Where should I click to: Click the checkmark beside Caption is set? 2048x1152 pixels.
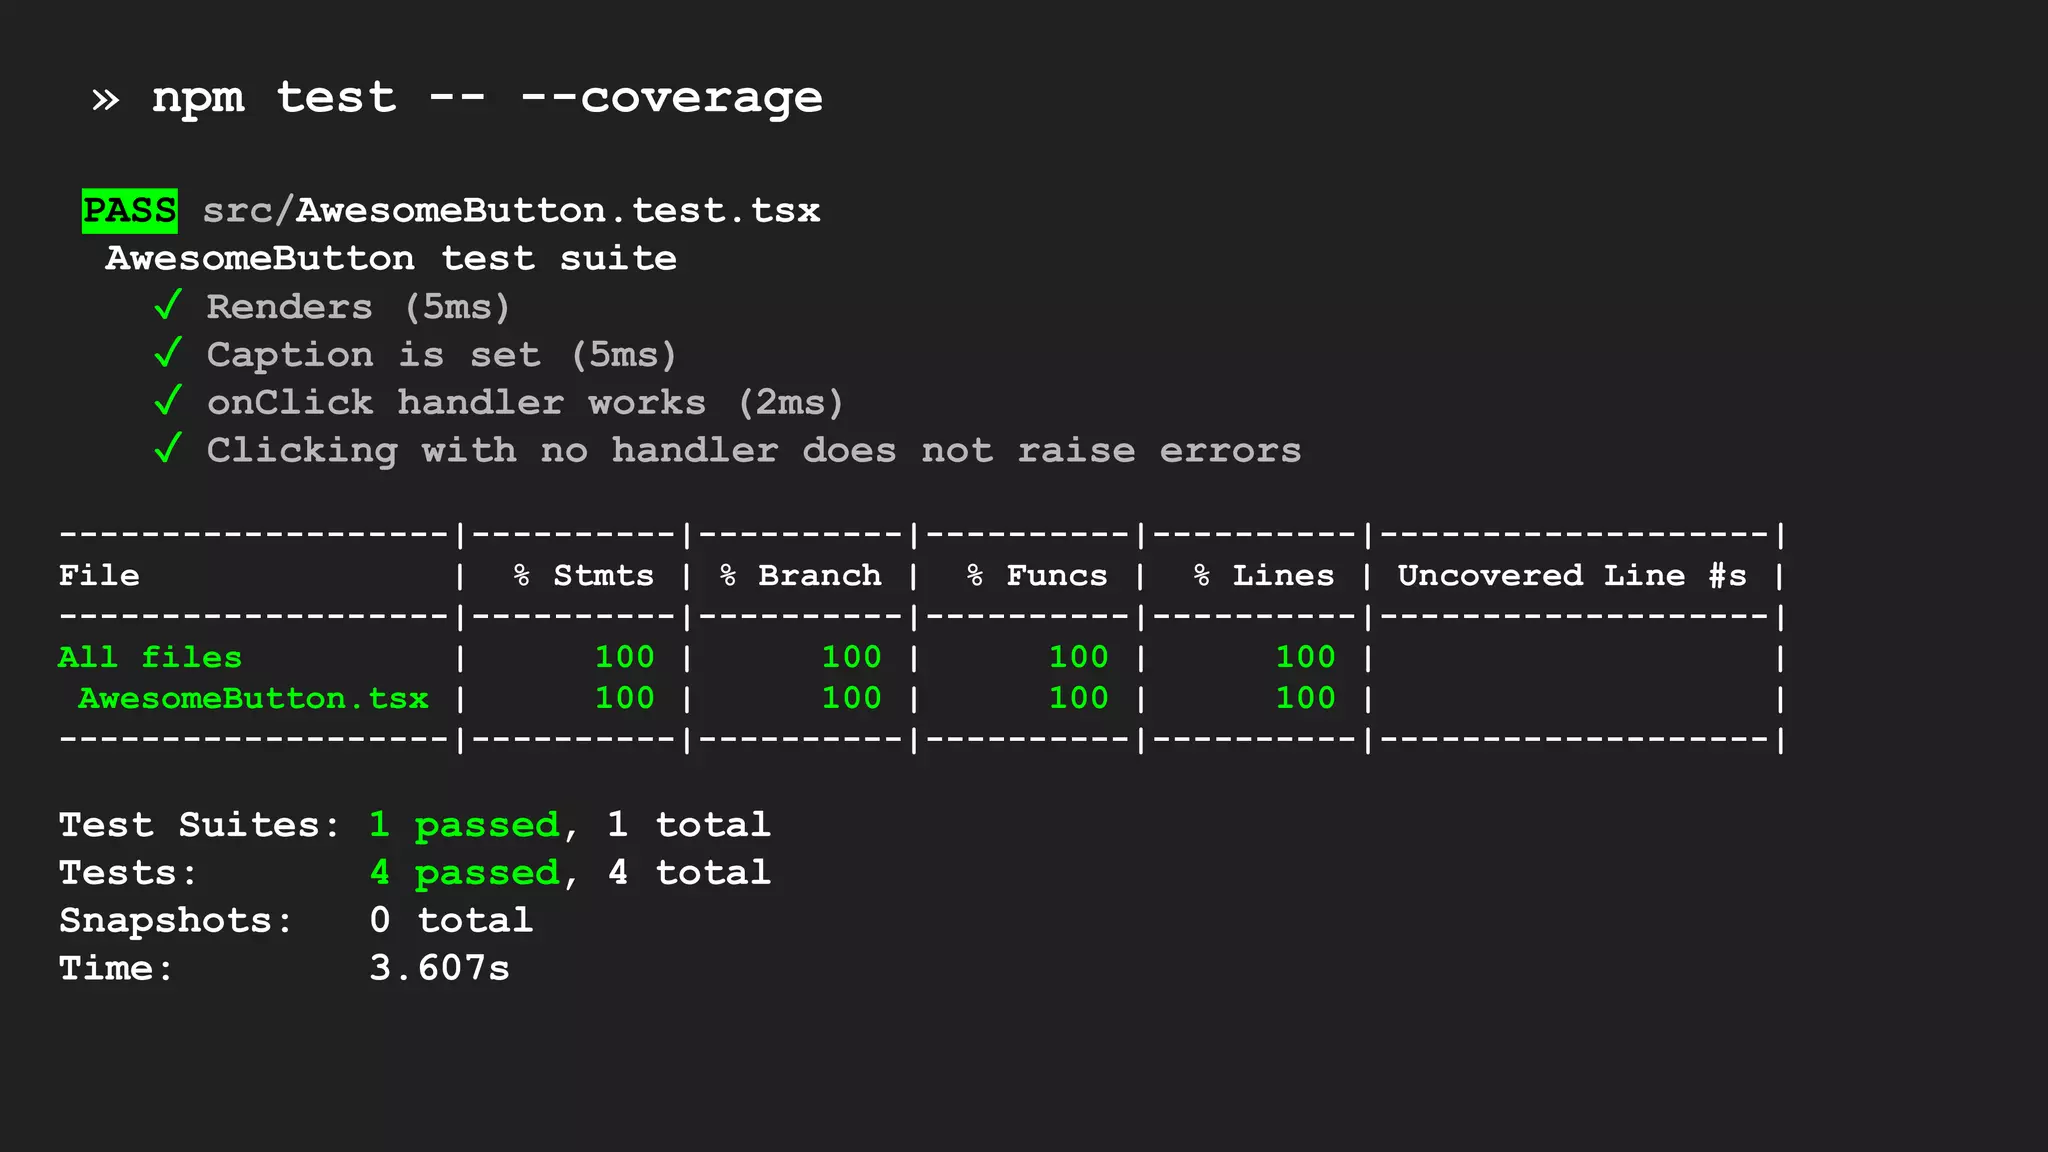point(168,353)
